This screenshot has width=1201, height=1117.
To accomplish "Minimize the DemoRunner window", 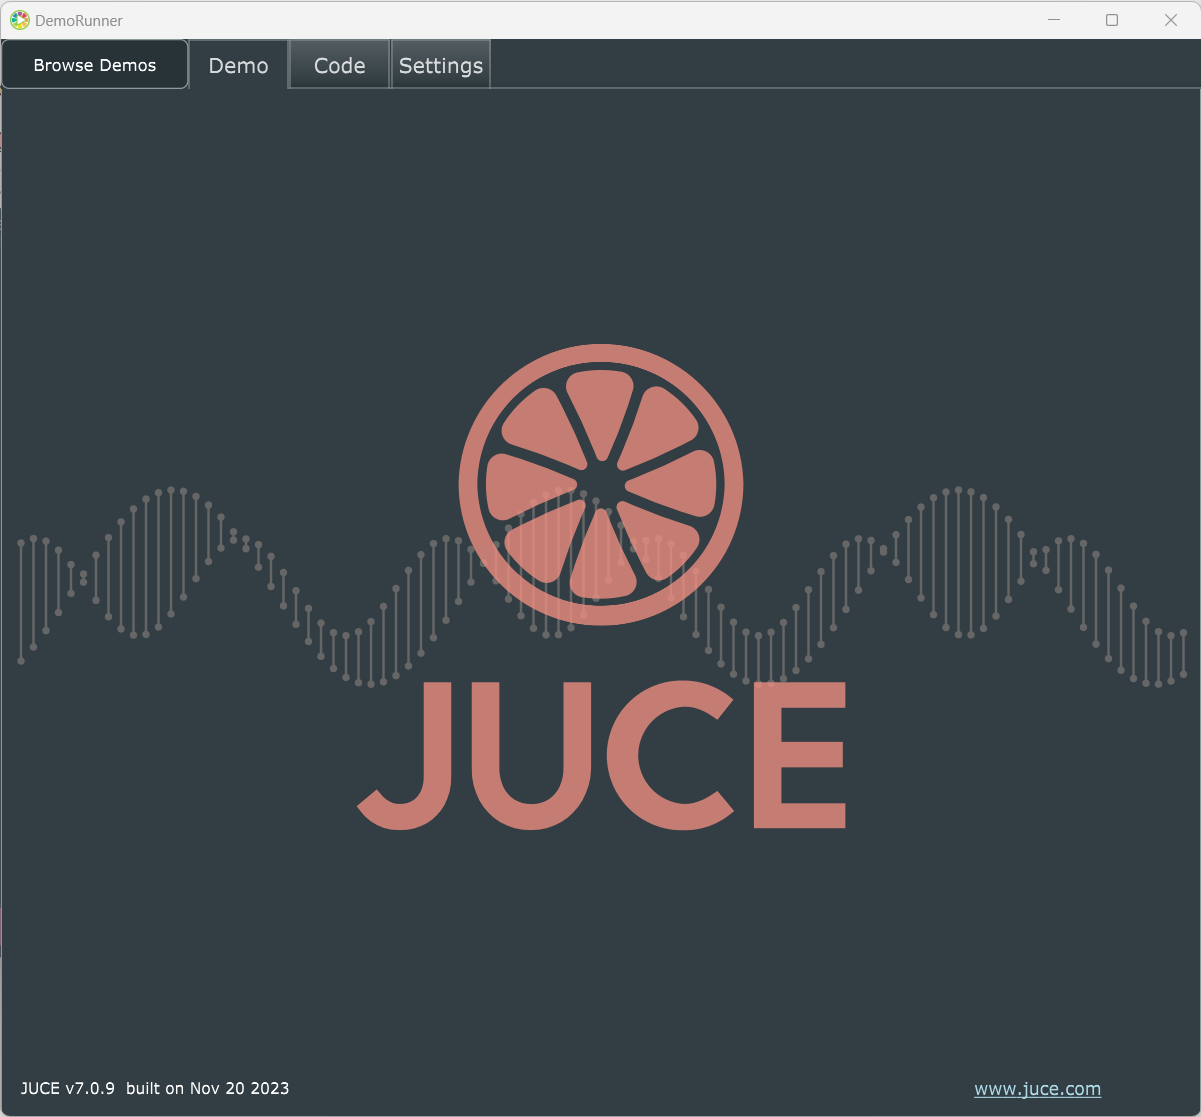I will tap(1052, 20).
